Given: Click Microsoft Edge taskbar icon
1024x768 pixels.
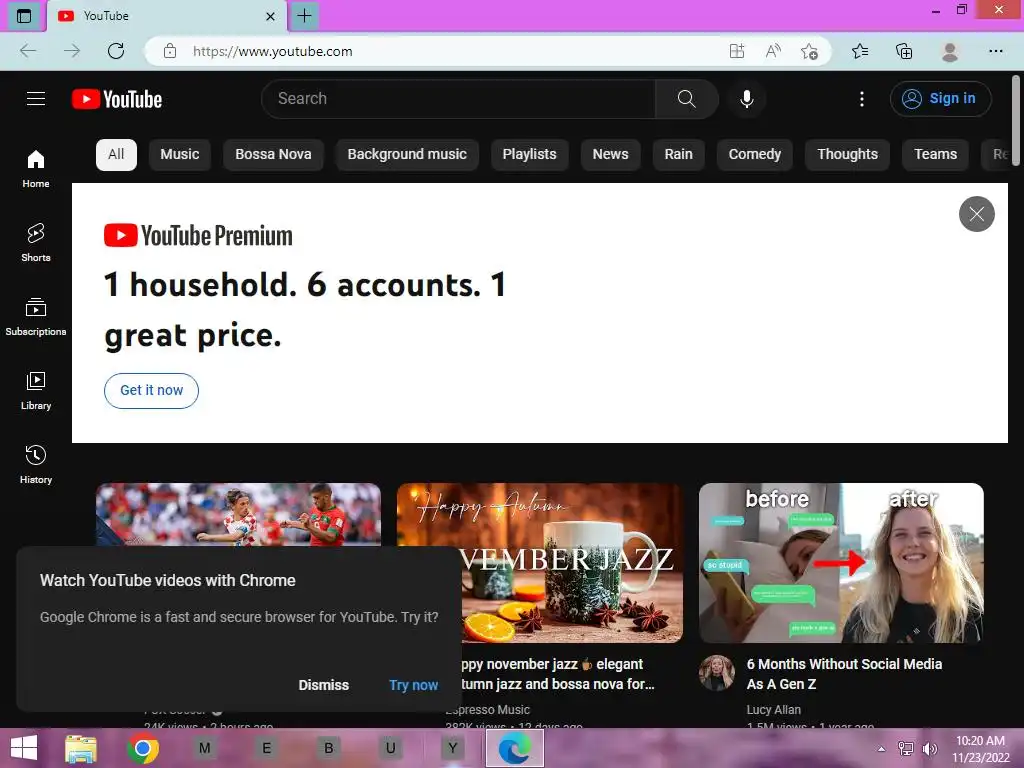Looking at the screenshot, I should pos(515,748).
